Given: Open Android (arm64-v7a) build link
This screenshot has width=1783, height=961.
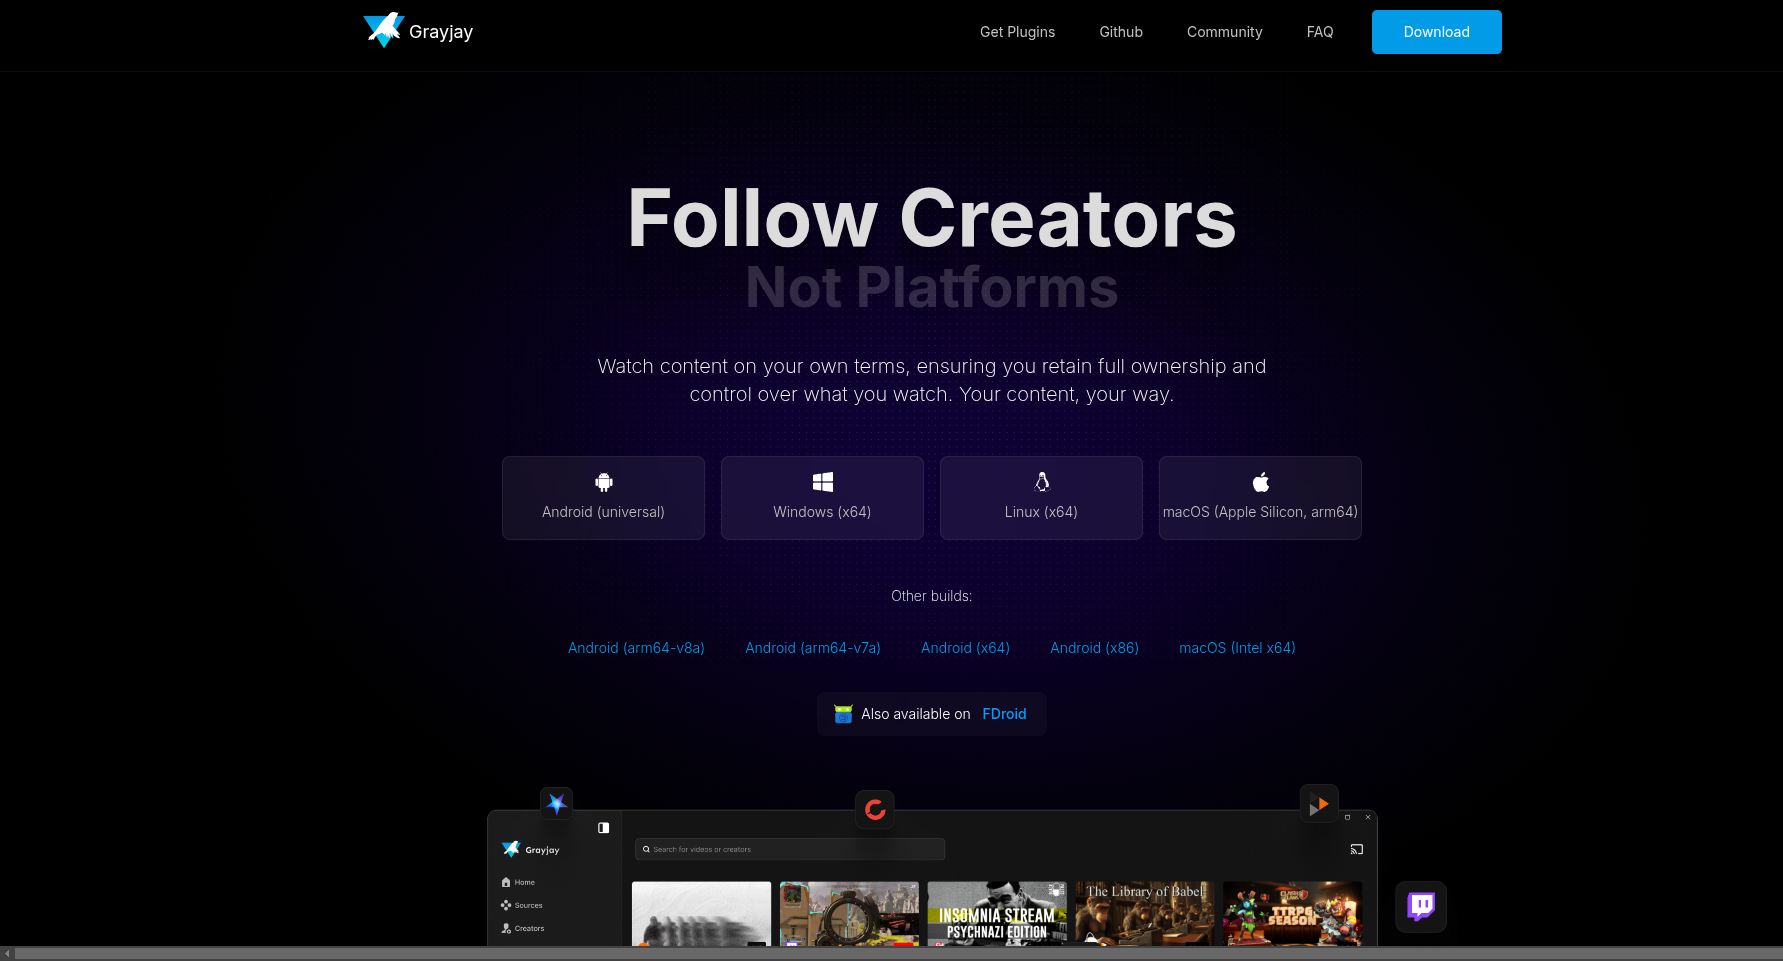Looking at the screenshot, I should (x=813, y=648).
